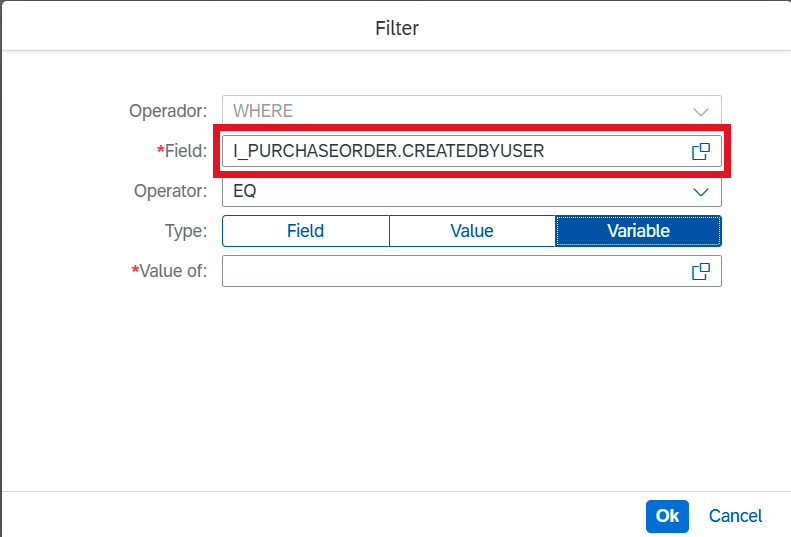Select the Value type option
This screenshot has height=537, width=791.
click(x=472, y=231)
